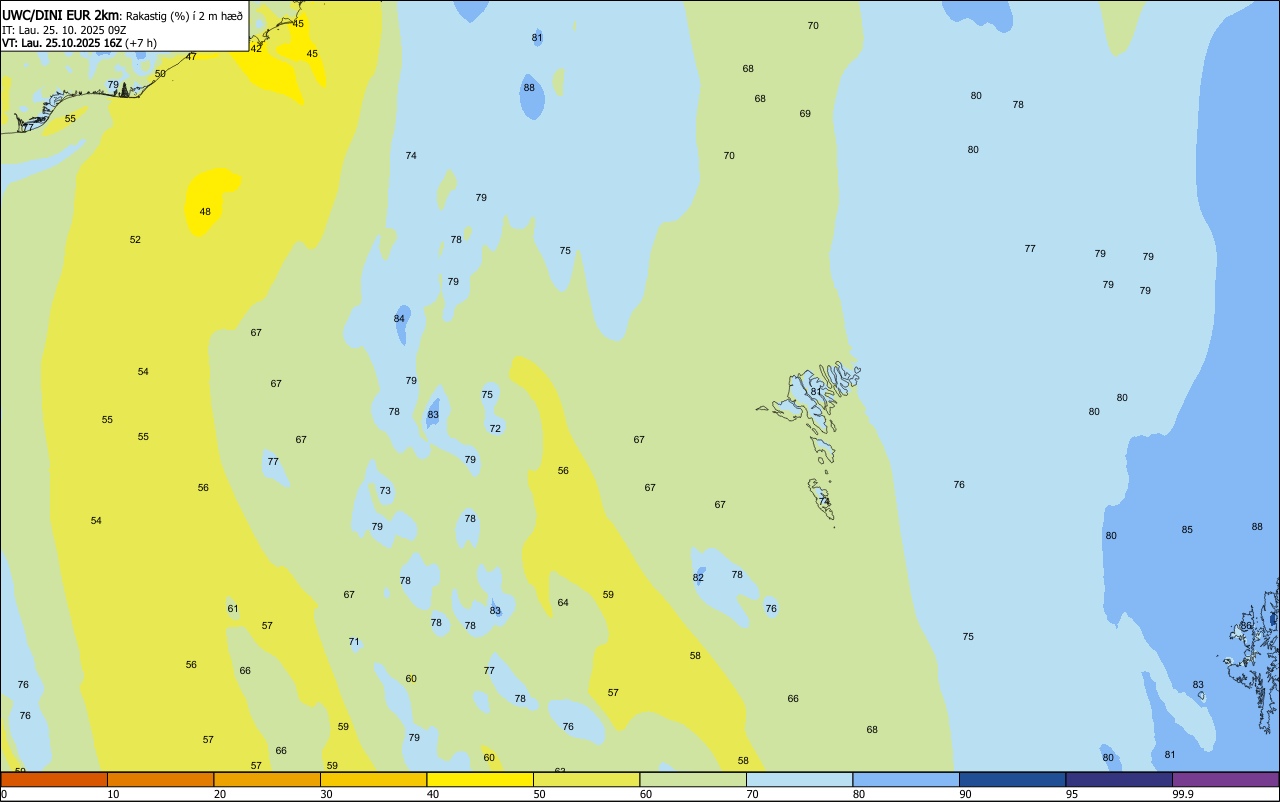Select the 30 tick label on the legend
1280x802 pixels.
(326, 794)
